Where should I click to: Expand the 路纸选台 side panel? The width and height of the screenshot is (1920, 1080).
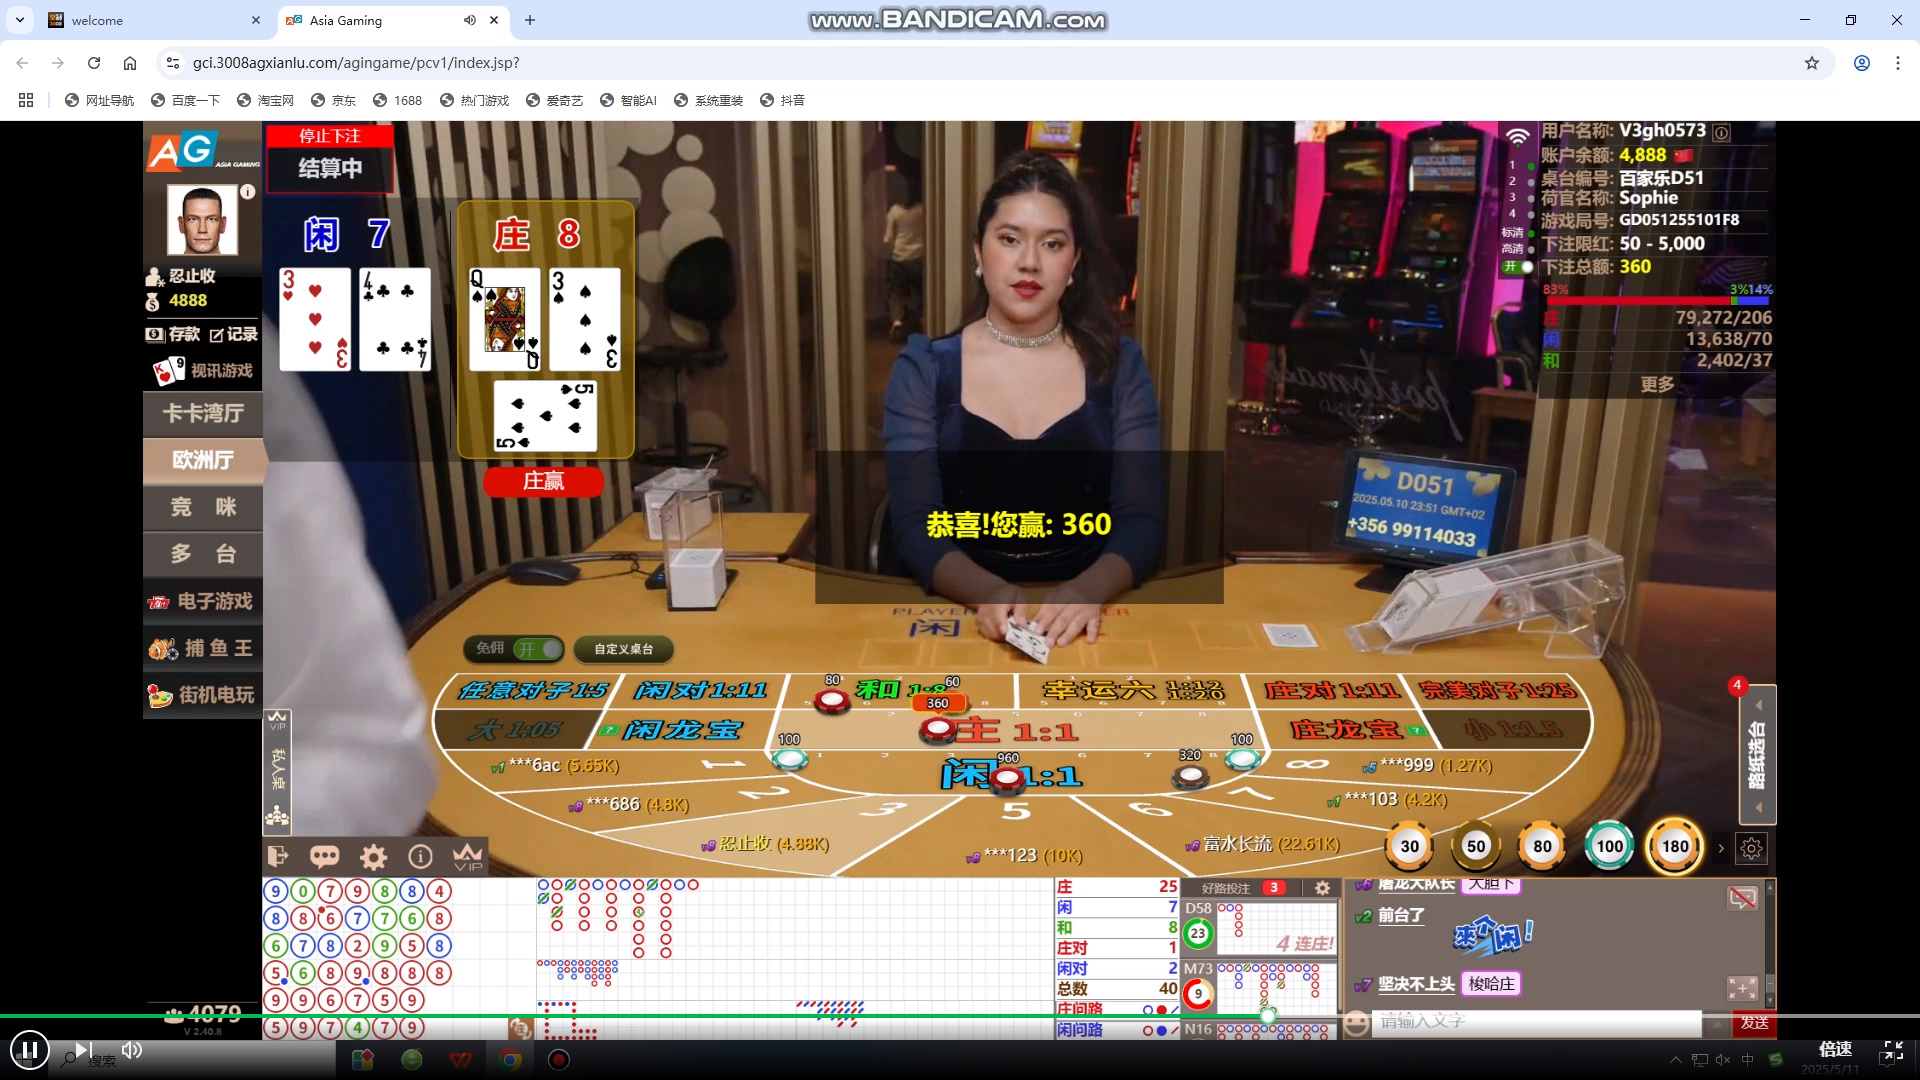coord(1757,755)
